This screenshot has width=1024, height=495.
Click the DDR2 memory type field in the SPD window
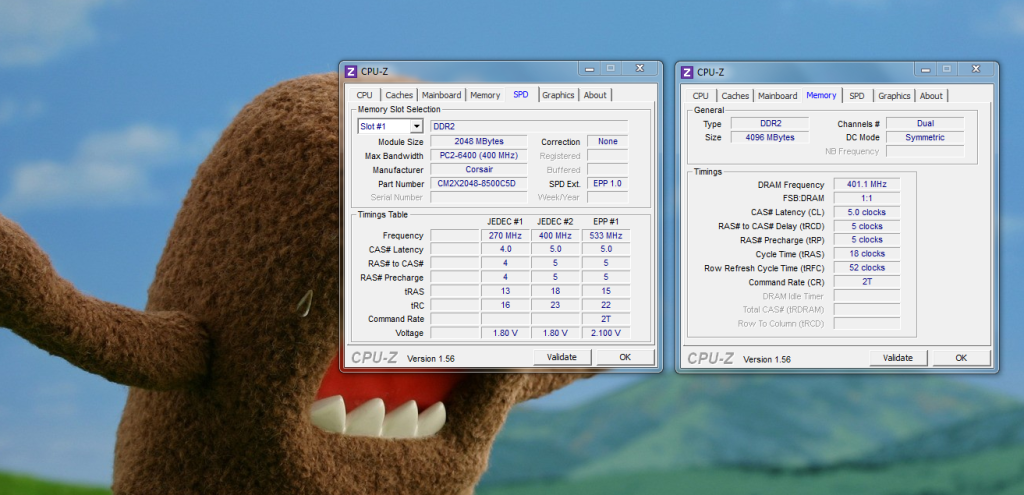point(528,127)
